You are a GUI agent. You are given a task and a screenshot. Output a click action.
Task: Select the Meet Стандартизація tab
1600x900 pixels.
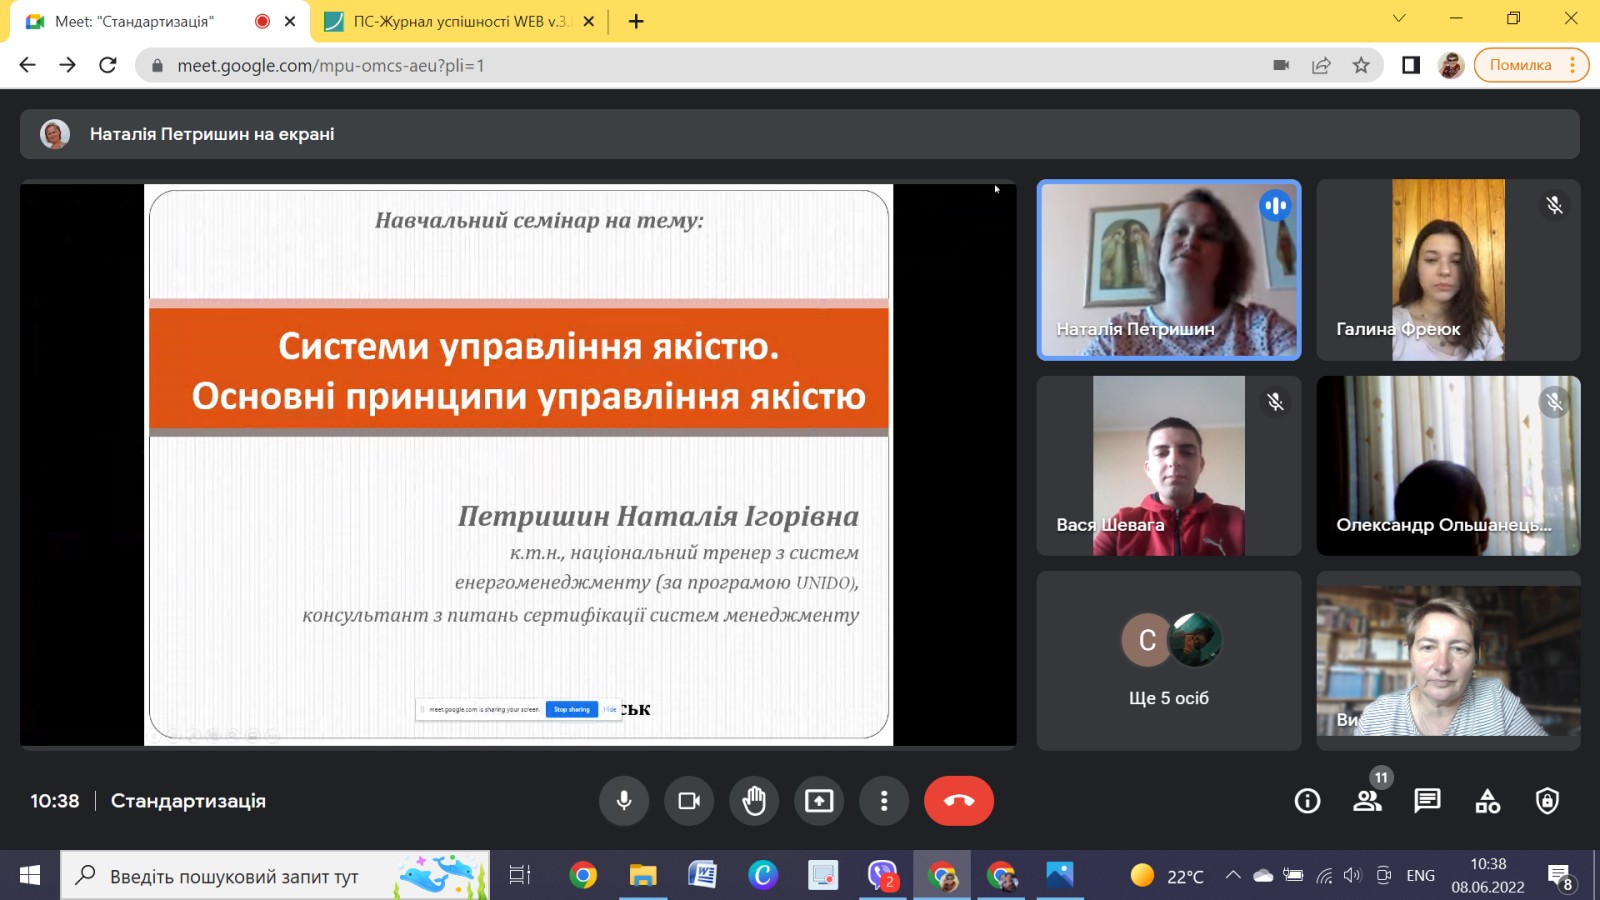[x=150, y=20]
